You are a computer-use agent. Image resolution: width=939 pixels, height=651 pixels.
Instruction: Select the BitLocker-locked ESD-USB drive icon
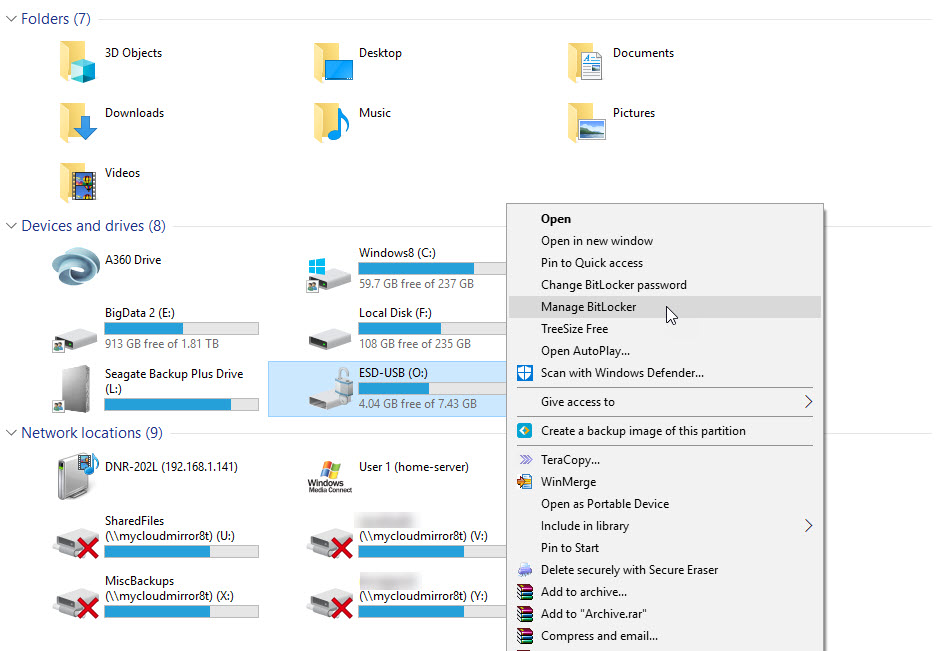pos(332,388)
